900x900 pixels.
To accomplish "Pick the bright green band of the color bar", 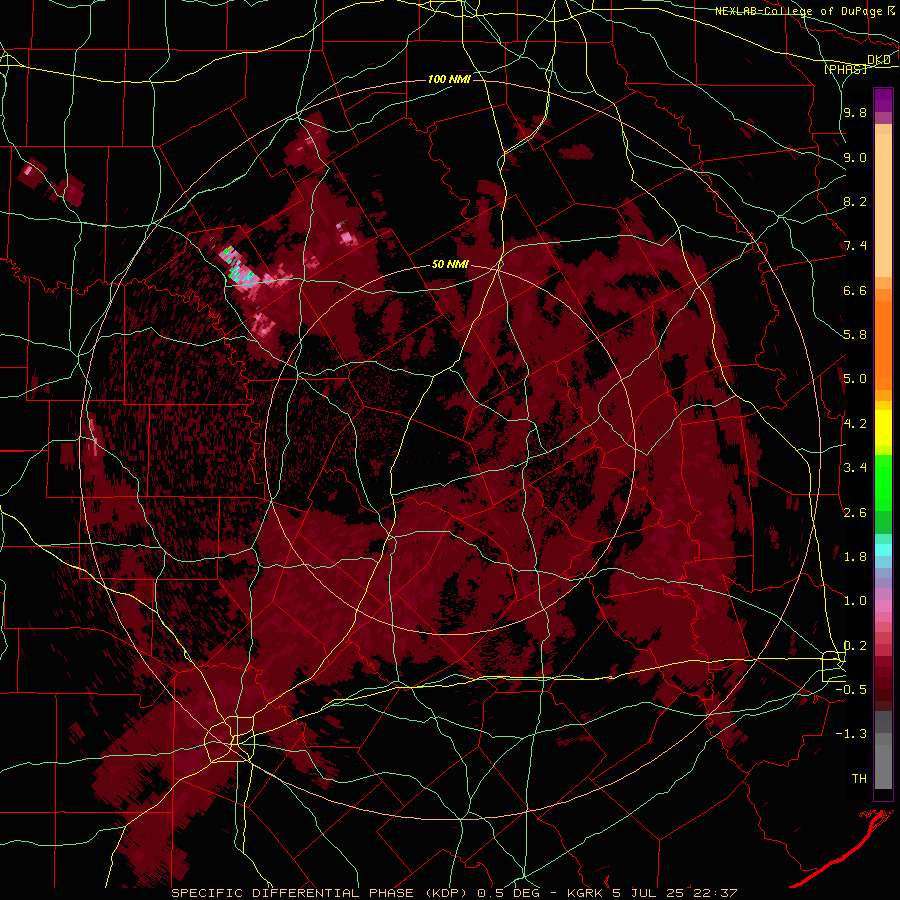I will (883, 483).
